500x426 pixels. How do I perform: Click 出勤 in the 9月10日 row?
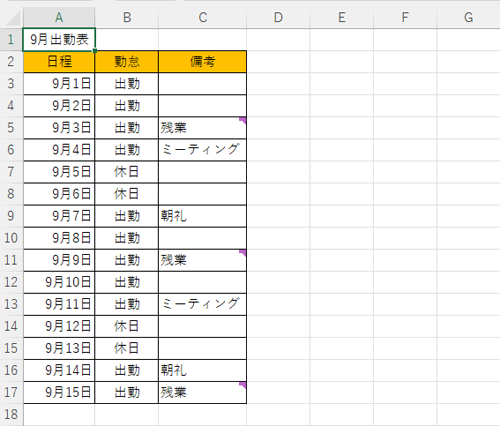coord(127,282)
